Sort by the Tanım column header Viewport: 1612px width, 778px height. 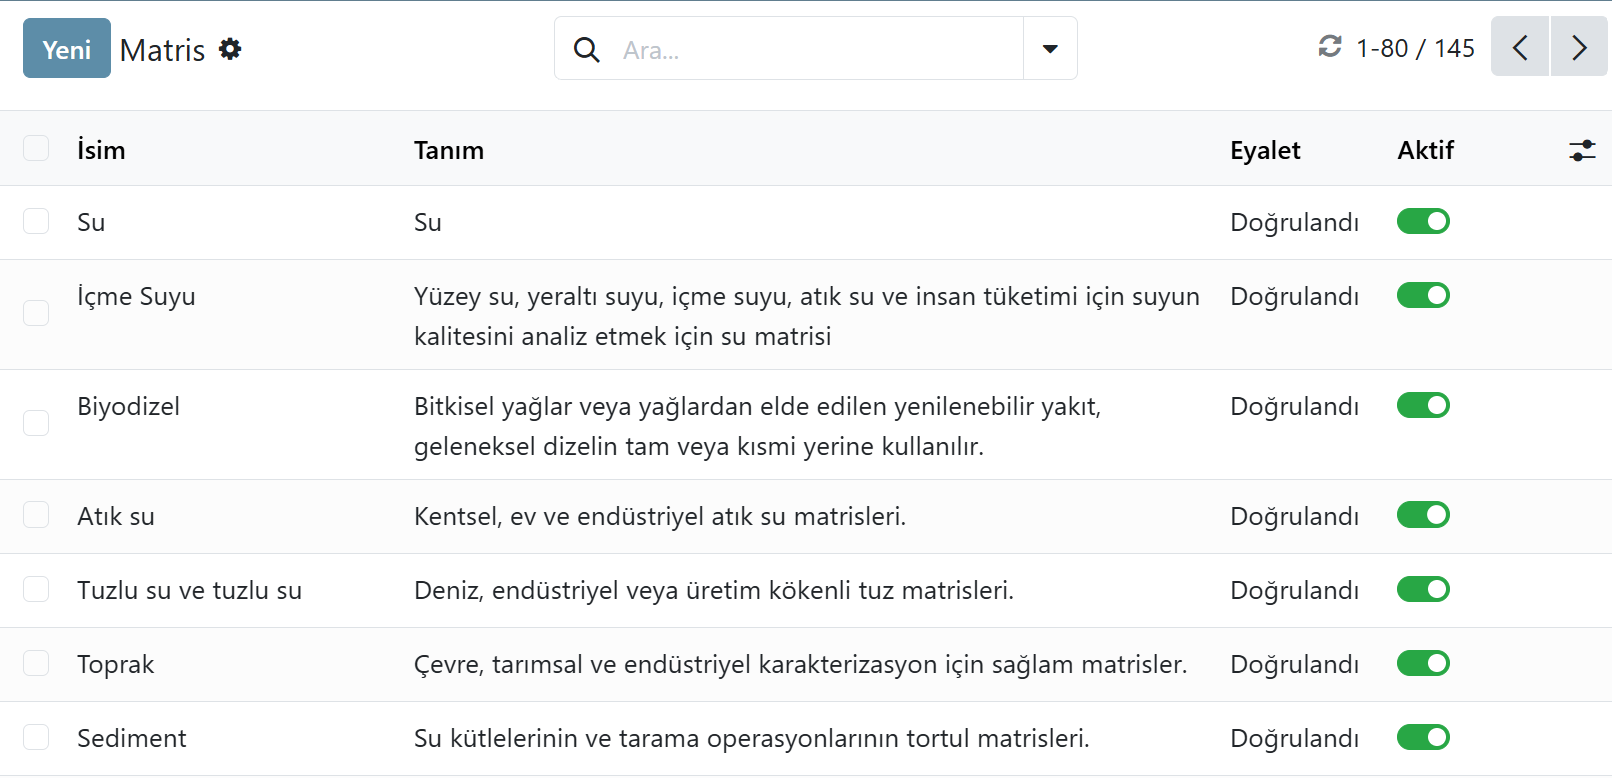pyautogui.click(x=449, y=150)
